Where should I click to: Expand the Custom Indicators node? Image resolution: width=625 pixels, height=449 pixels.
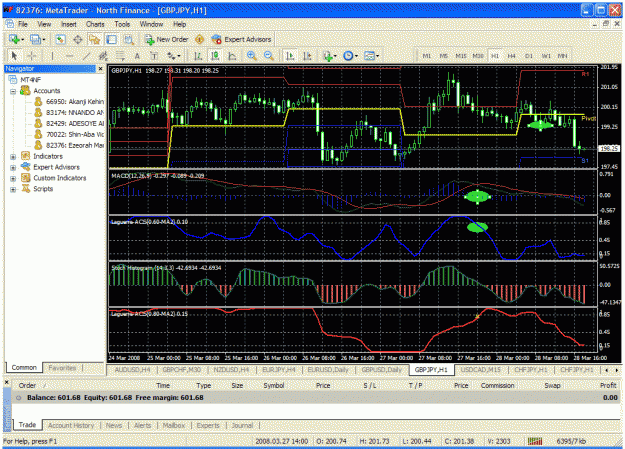(x=13, y=178)
